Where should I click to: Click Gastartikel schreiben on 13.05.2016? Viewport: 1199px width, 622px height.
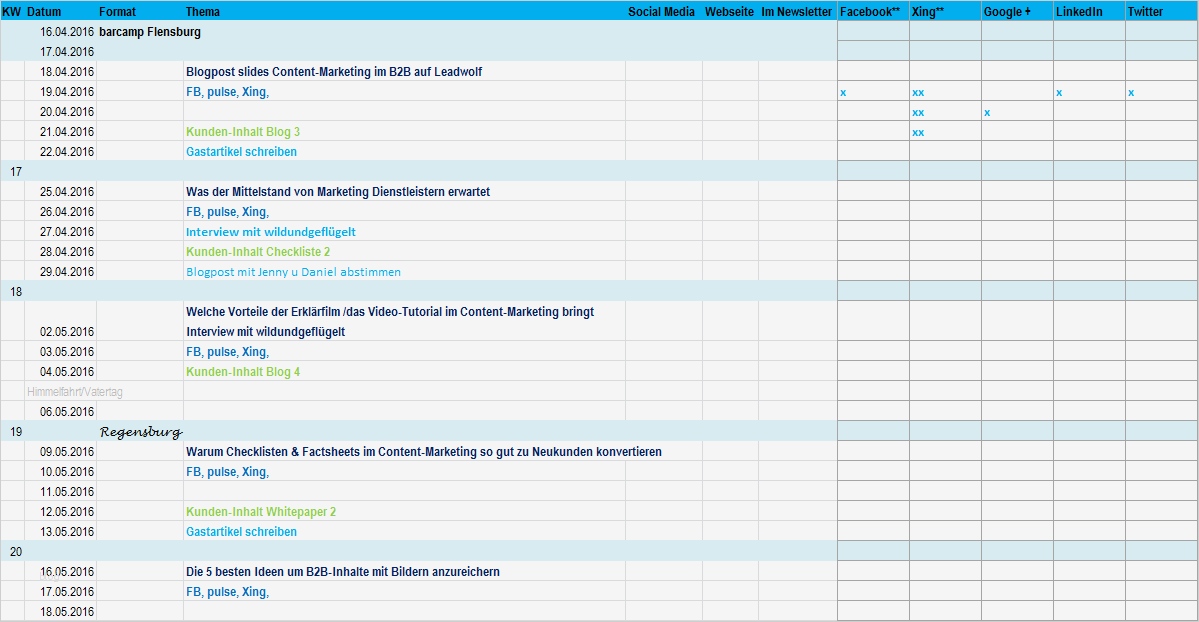(x=242, y=532)
